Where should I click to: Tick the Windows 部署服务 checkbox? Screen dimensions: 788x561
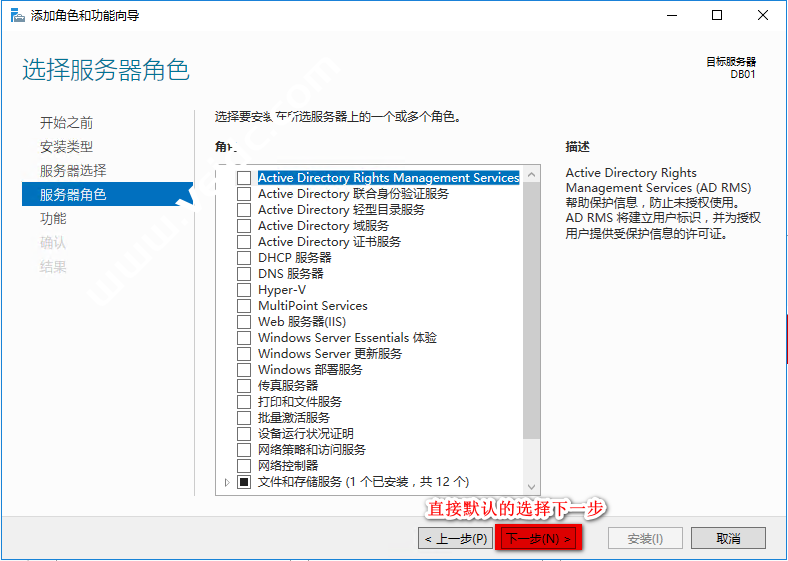click(244, 370)
